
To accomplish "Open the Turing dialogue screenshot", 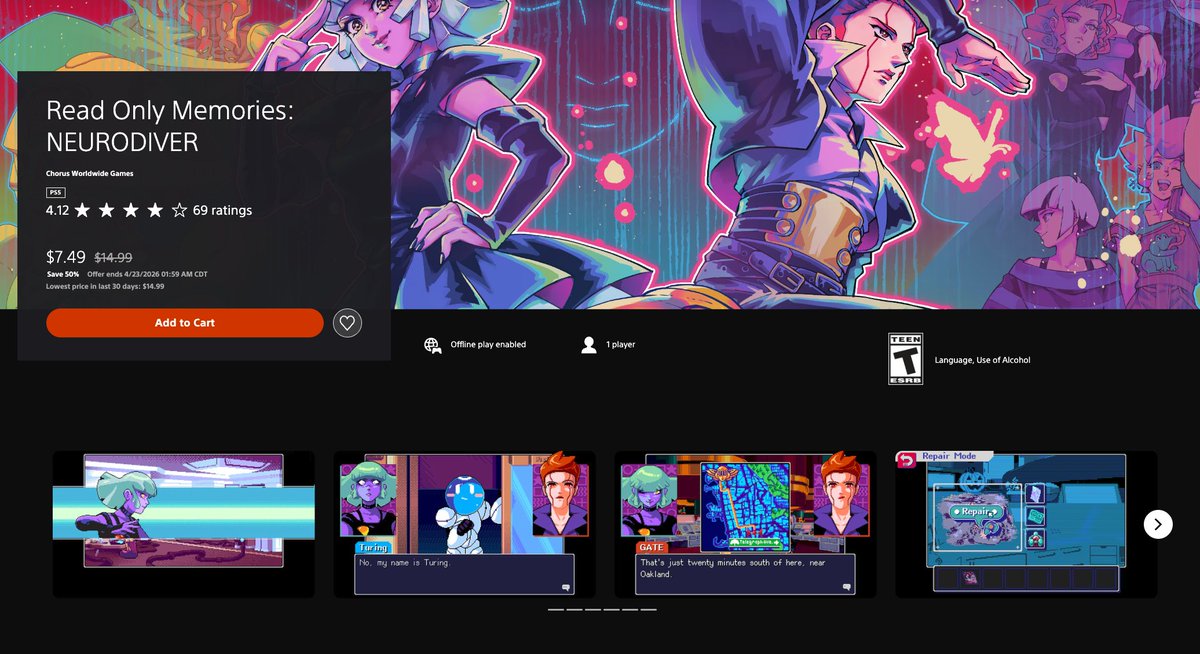I will click(465, 525).
